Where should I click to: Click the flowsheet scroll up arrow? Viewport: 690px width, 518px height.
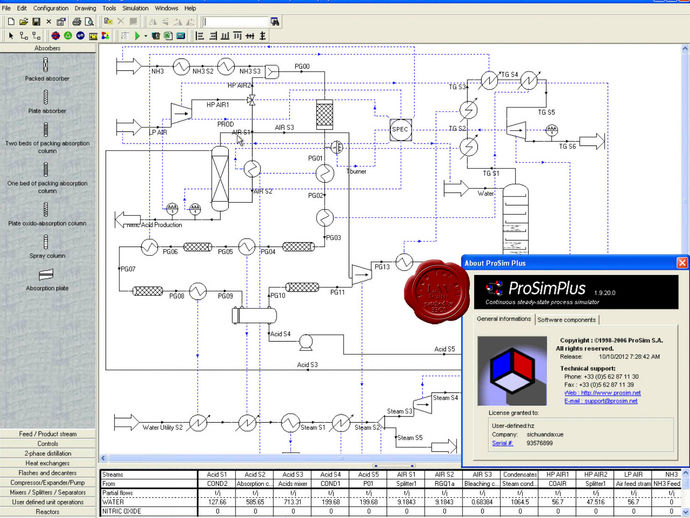click(x=686, y=48)
